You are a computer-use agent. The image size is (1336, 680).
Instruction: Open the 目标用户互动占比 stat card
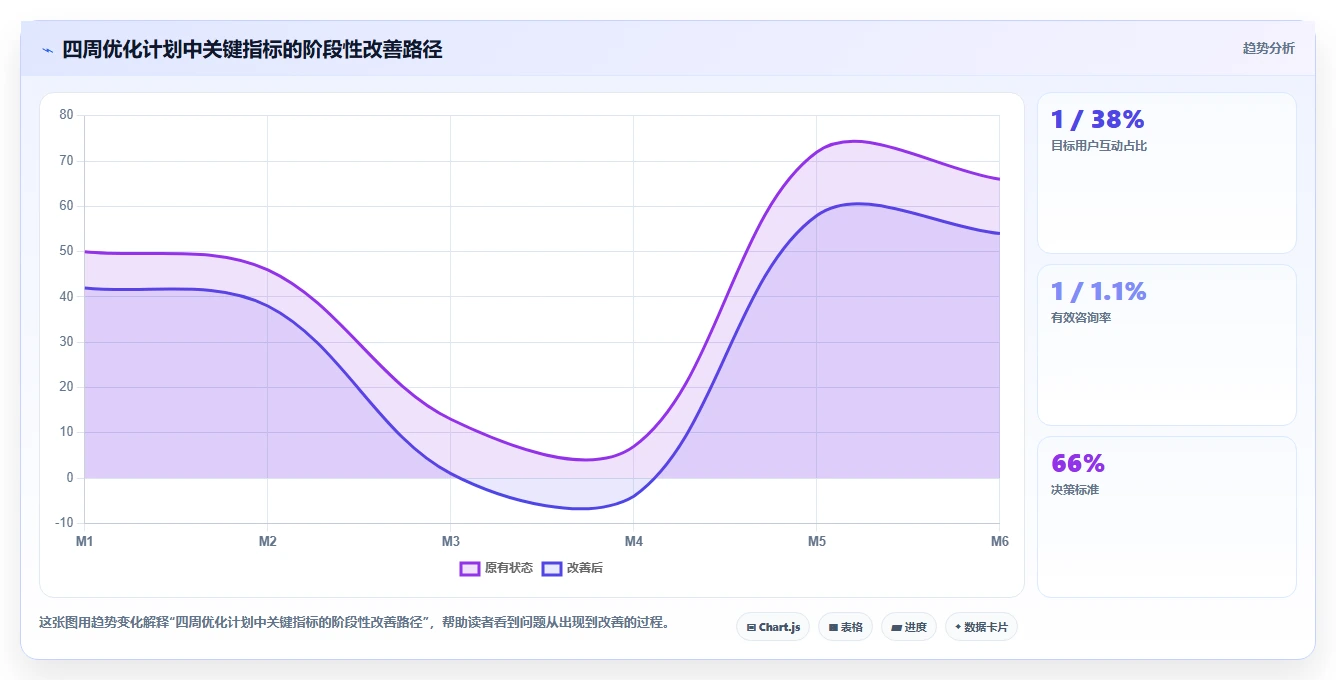click(1167, 173)
